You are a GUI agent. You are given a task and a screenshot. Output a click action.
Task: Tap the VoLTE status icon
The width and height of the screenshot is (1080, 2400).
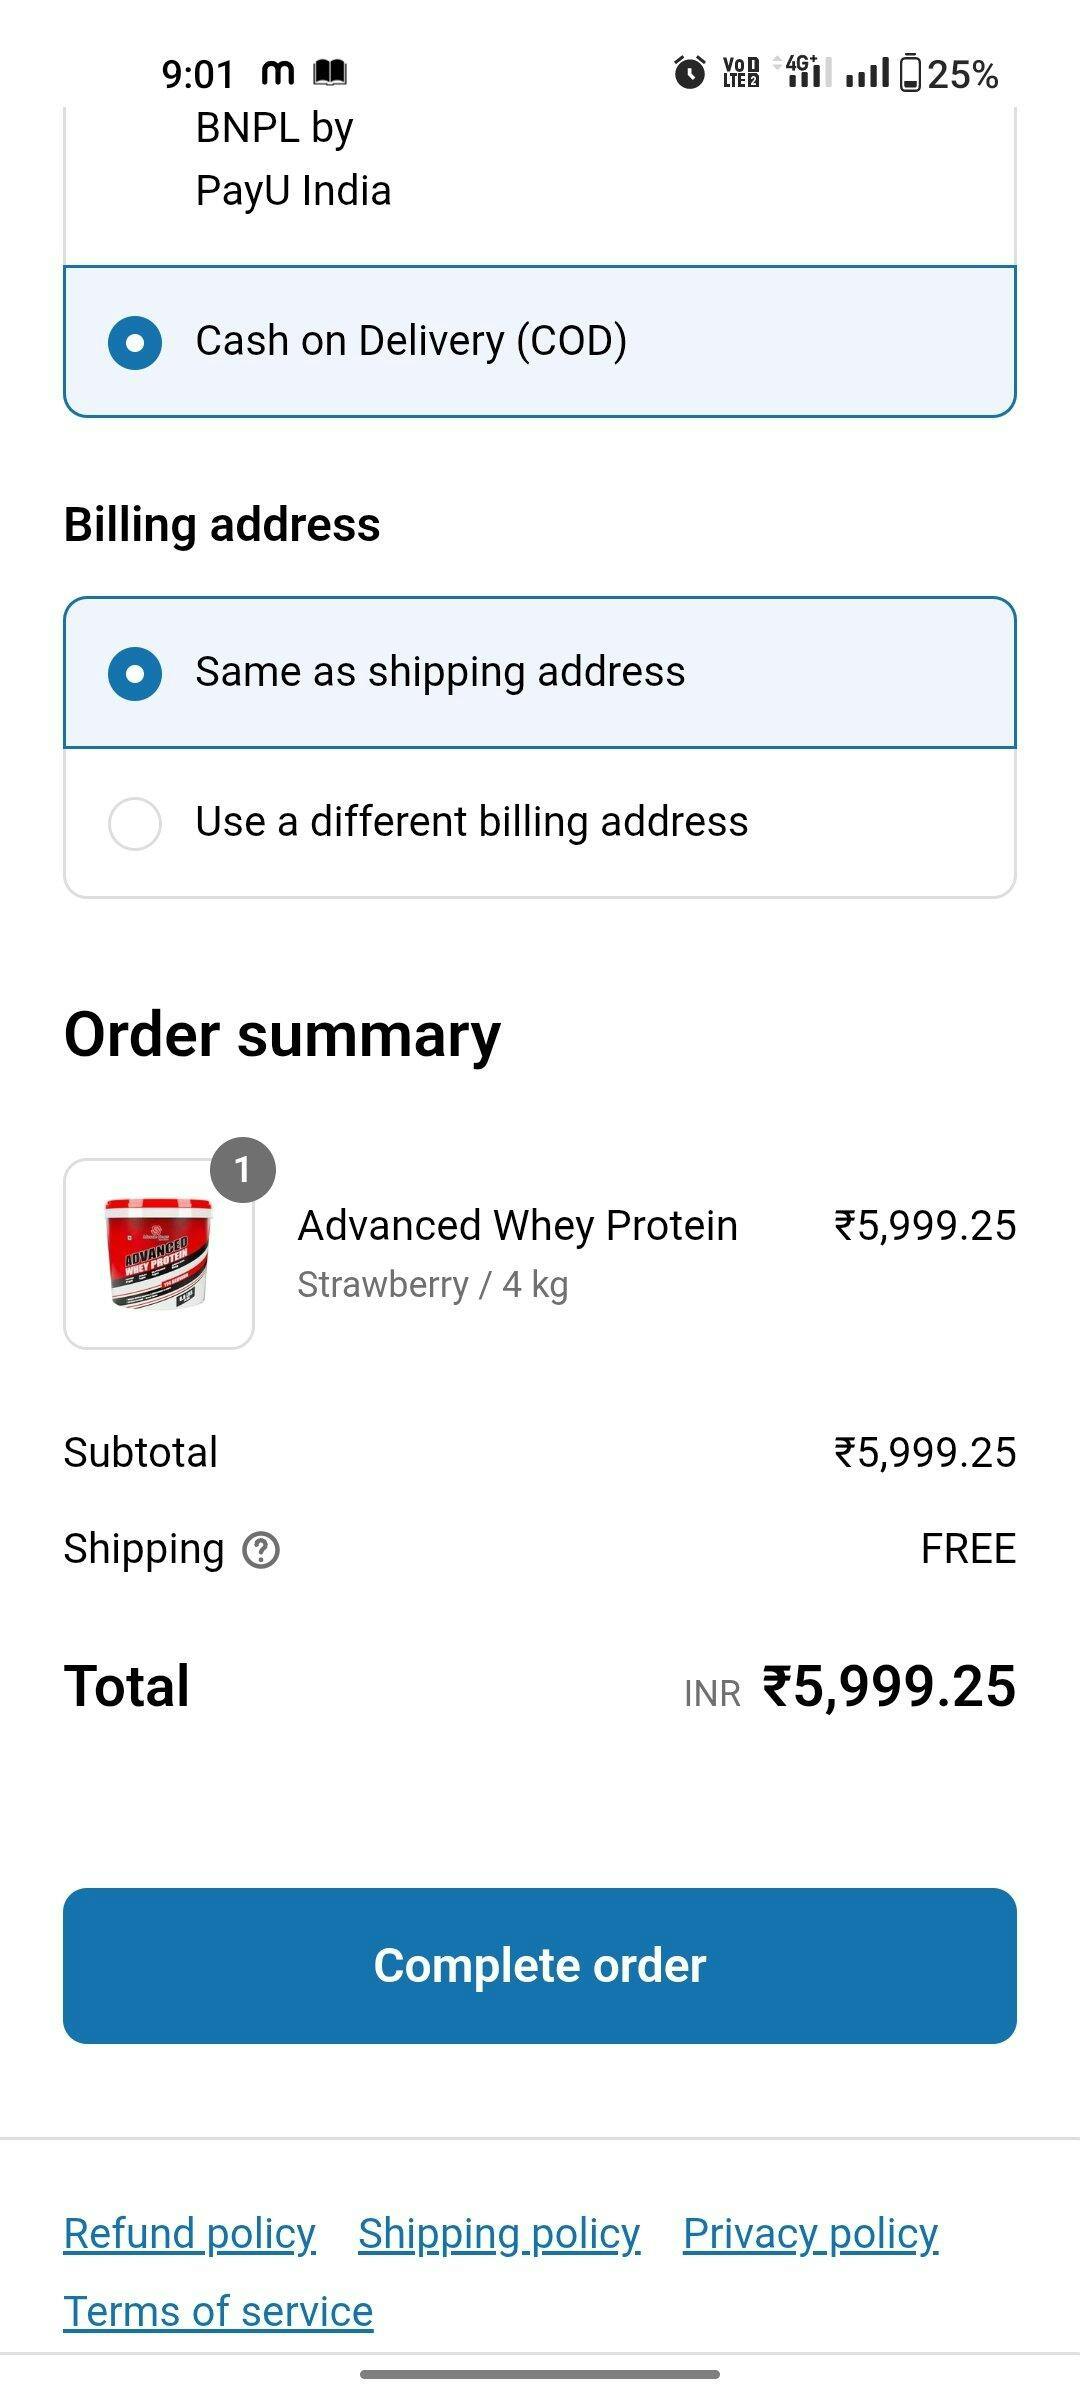click(741, 73)
